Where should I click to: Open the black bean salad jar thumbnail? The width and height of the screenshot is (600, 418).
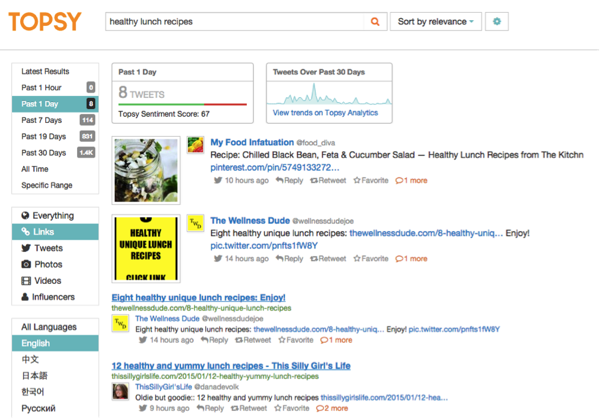coord(146,170)
